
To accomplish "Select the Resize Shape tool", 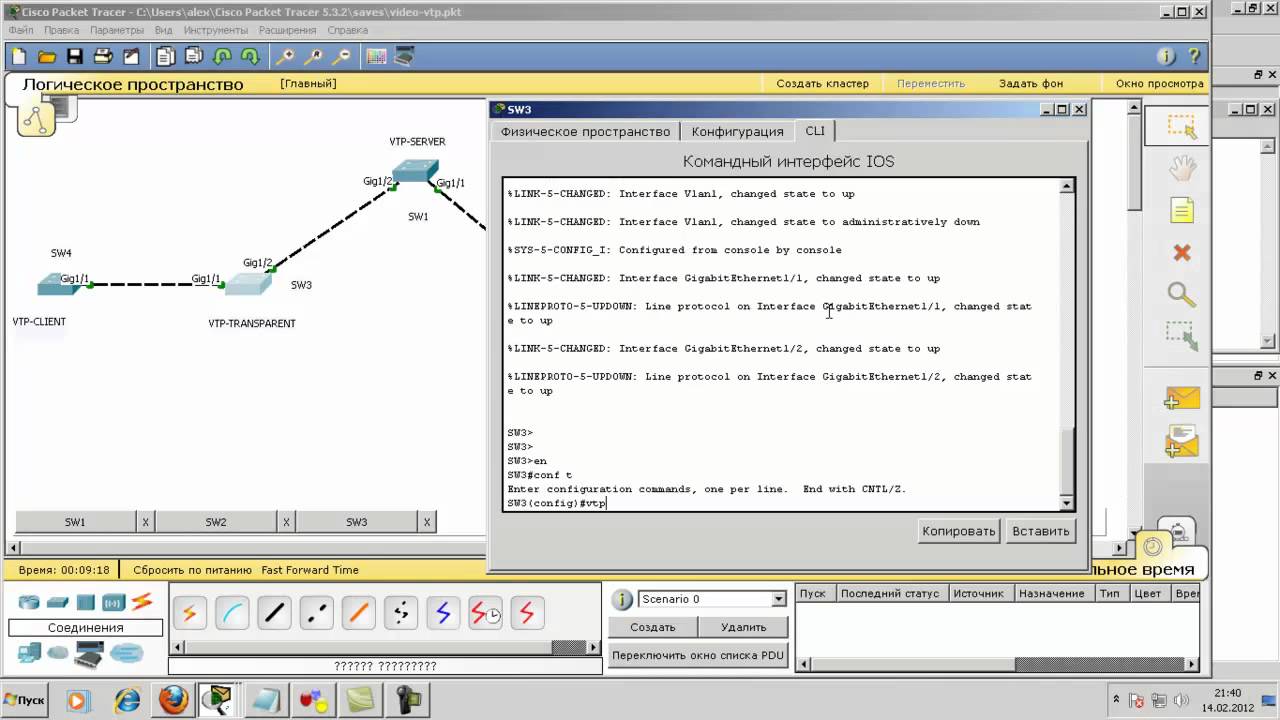I will (x=1182, y=336).
